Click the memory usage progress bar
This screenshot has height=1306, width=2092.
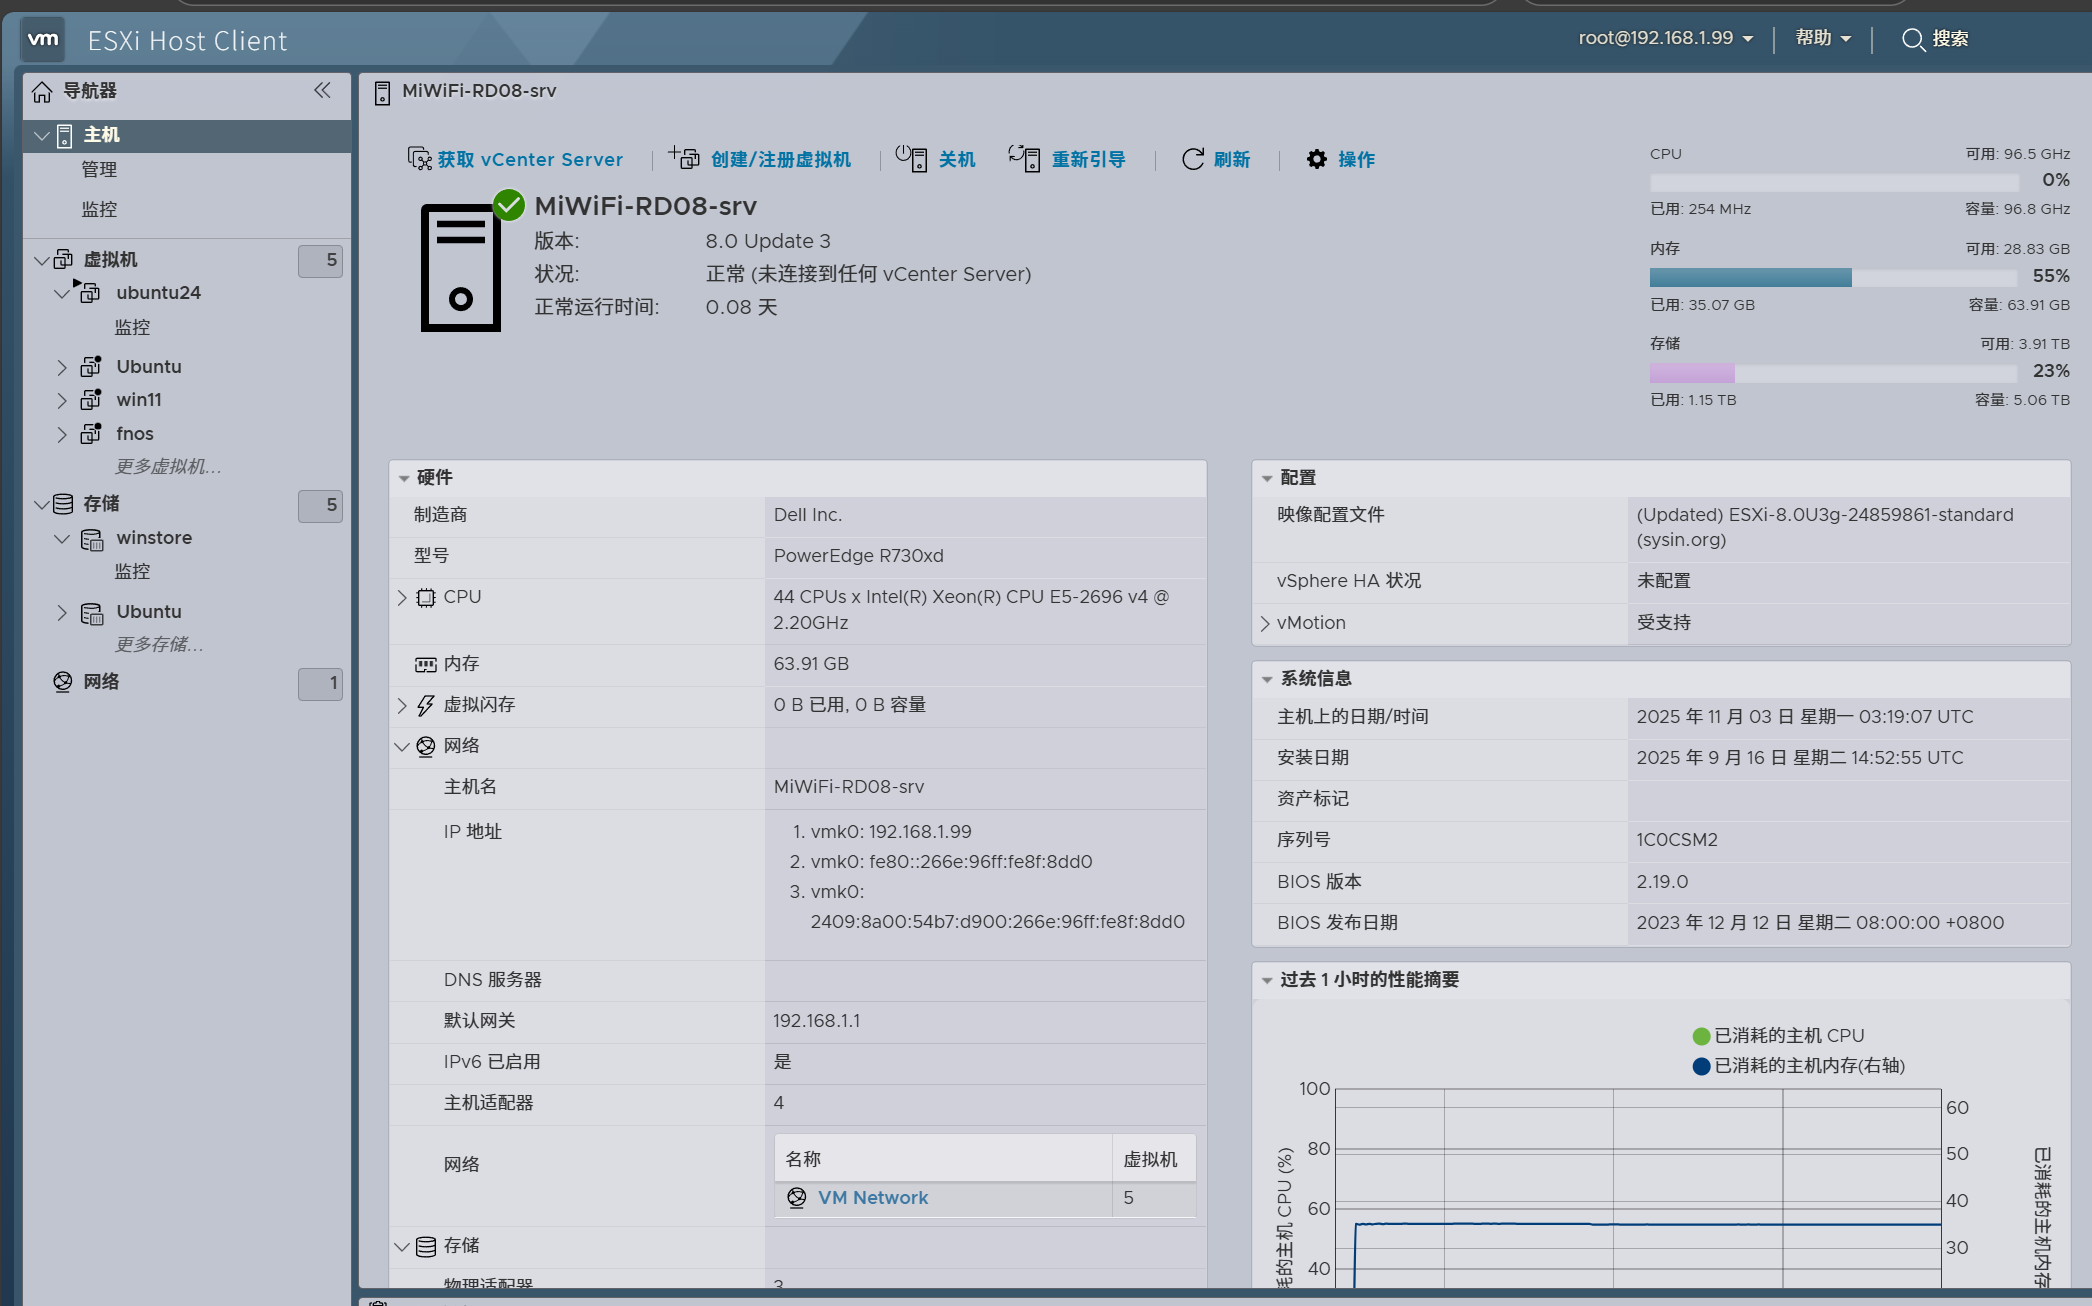(1833, 277)
